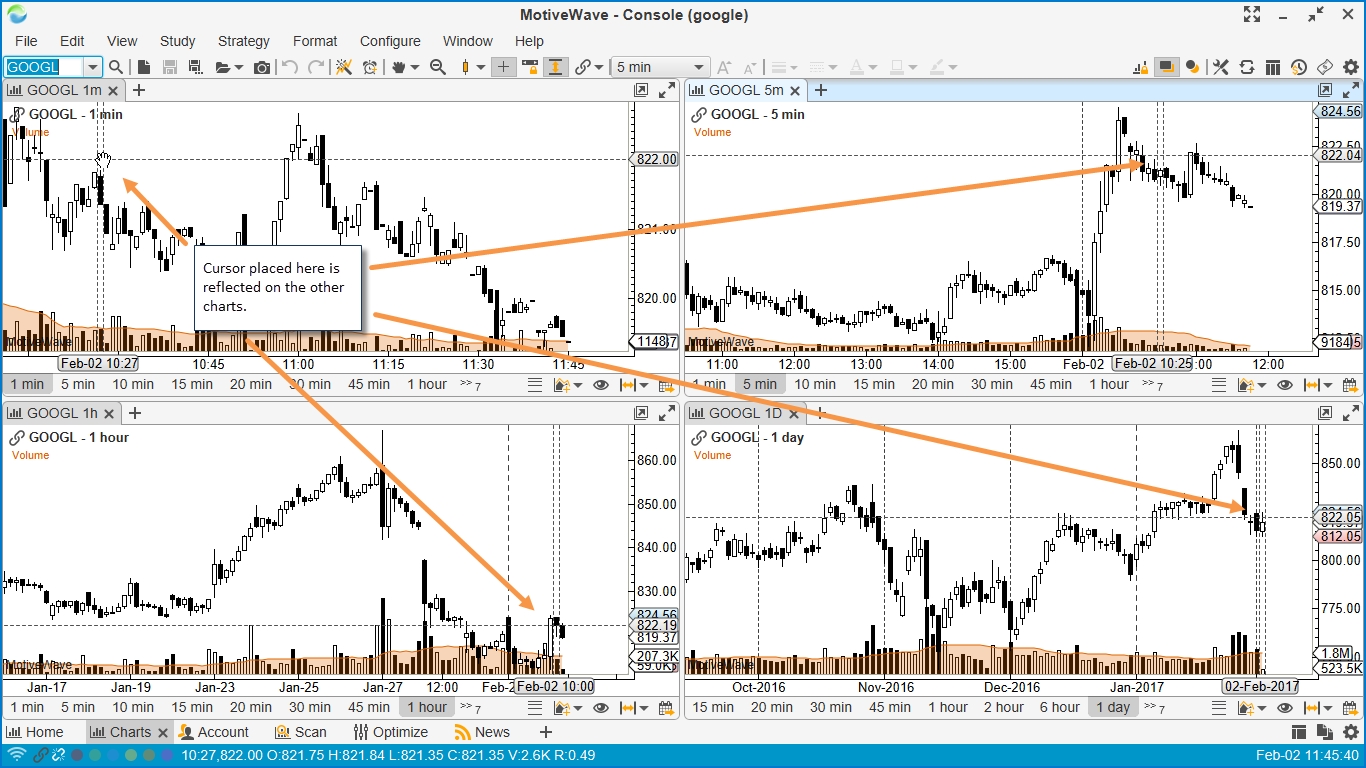
Task: Select the hand pan tool
Action: tap(400, 67)
